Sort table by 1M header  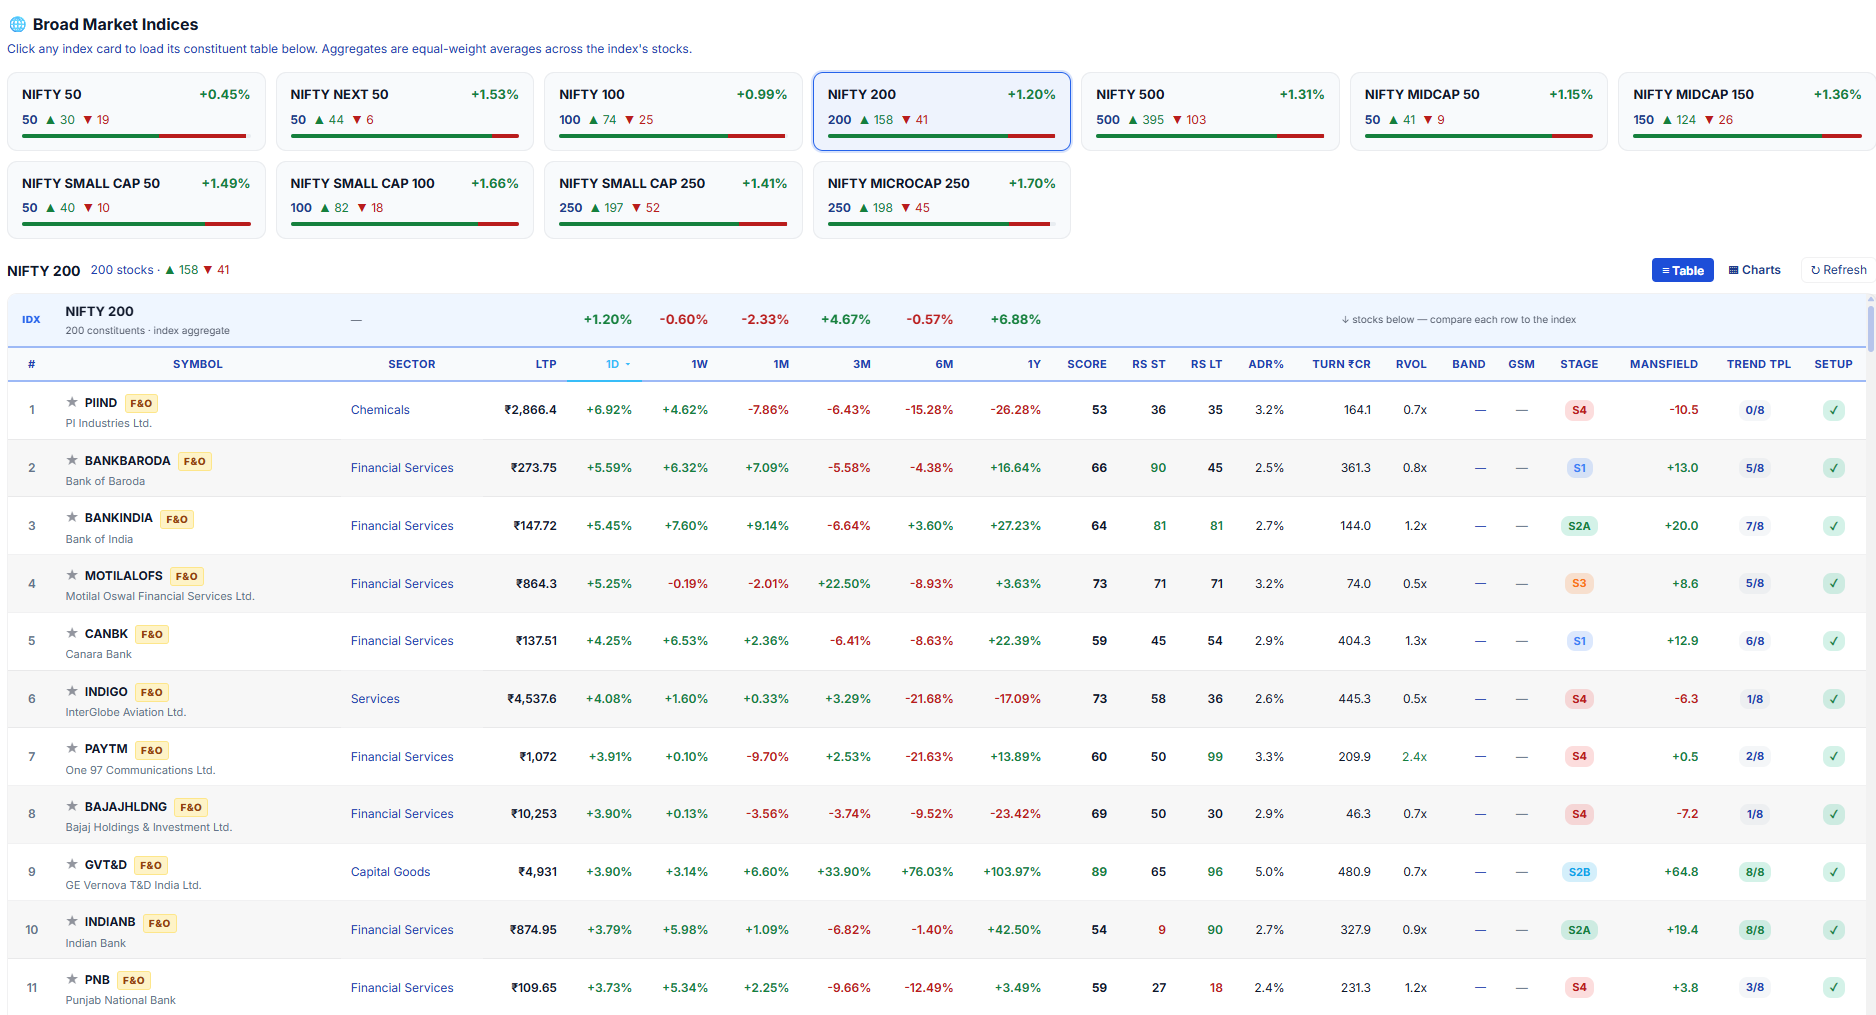pos(781,364)
